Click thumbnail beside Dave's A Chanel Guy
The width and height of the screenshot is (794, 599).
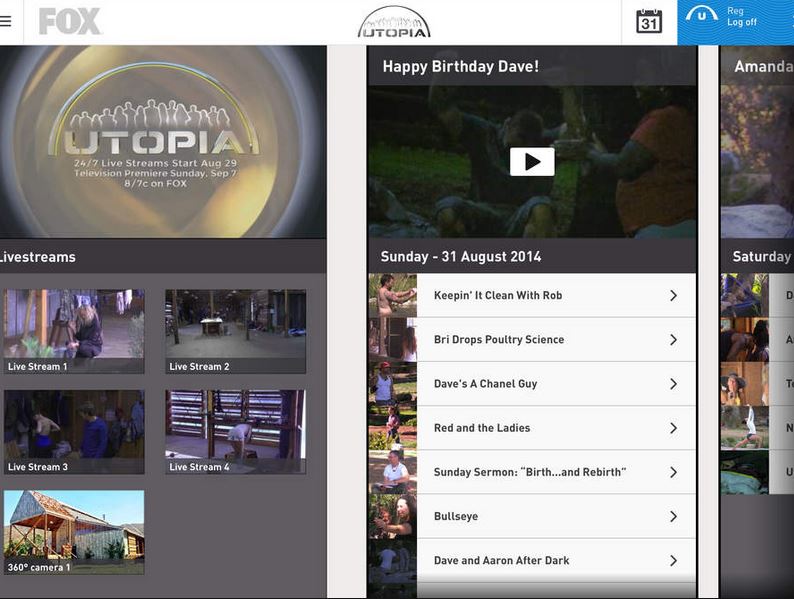[x=393, y=384]
